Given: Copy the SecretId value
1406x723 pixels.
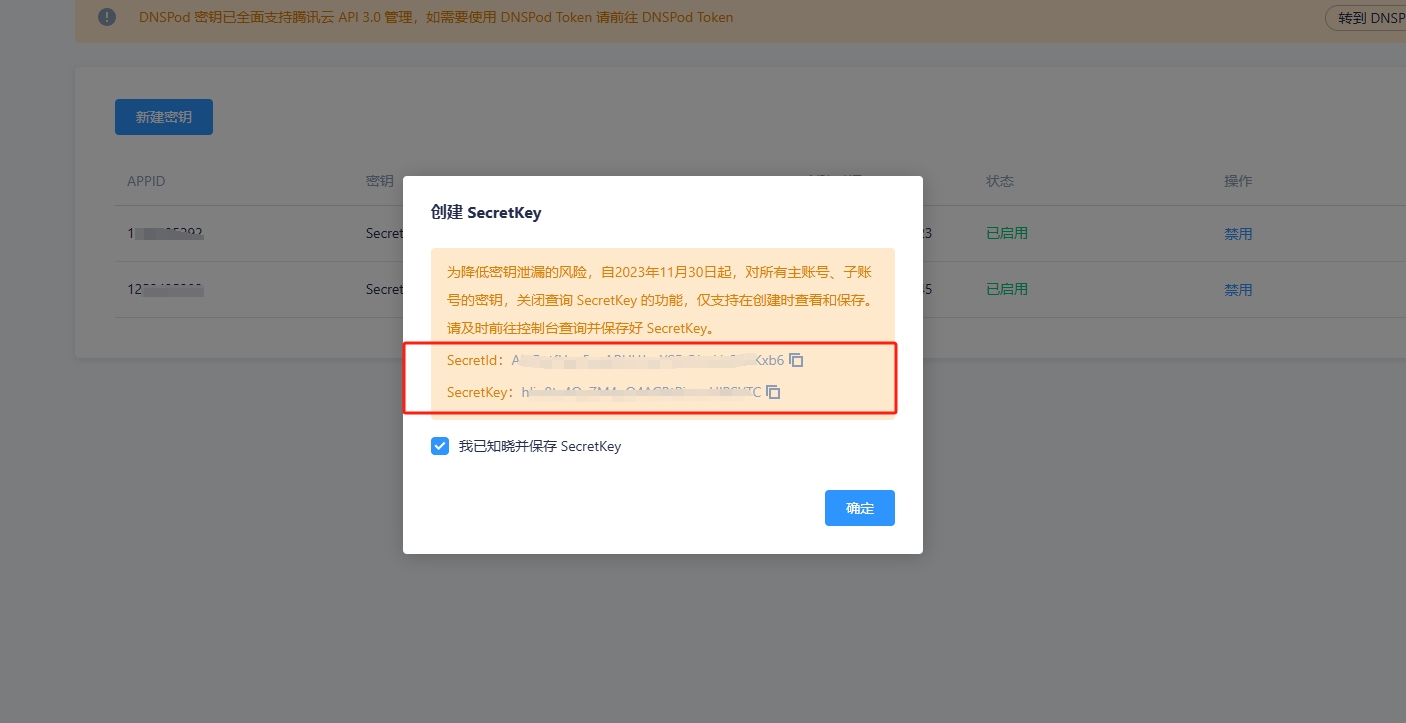Looking at the screenshot, I should pyautogui.click(x=796, y=360).
